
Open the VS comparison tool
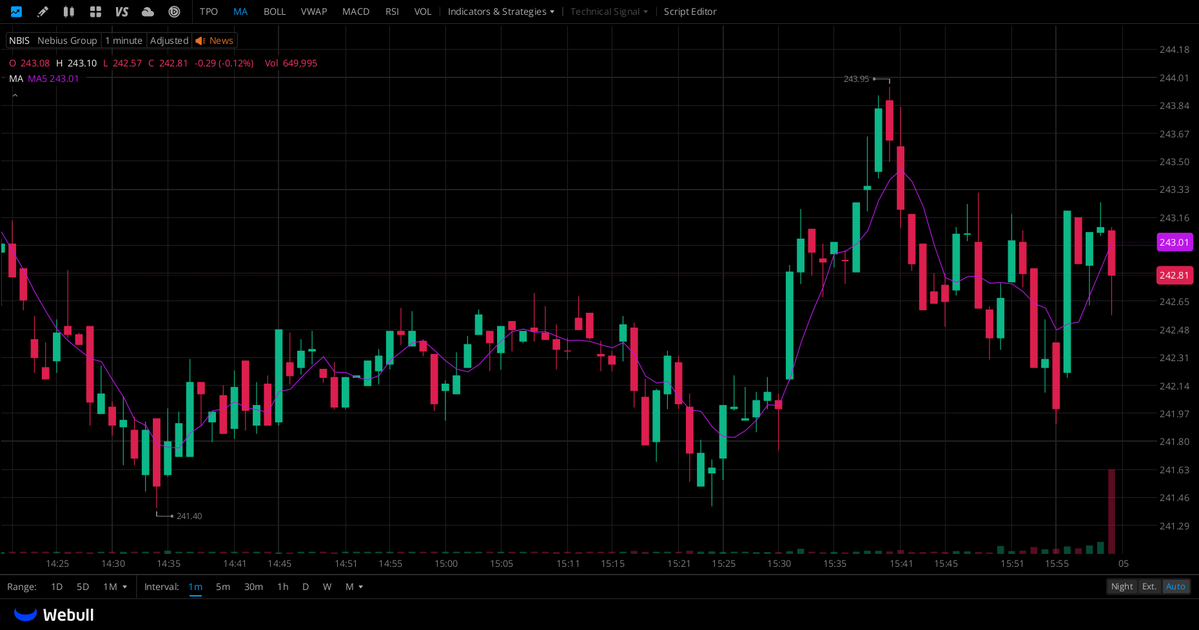pos(122,11)
